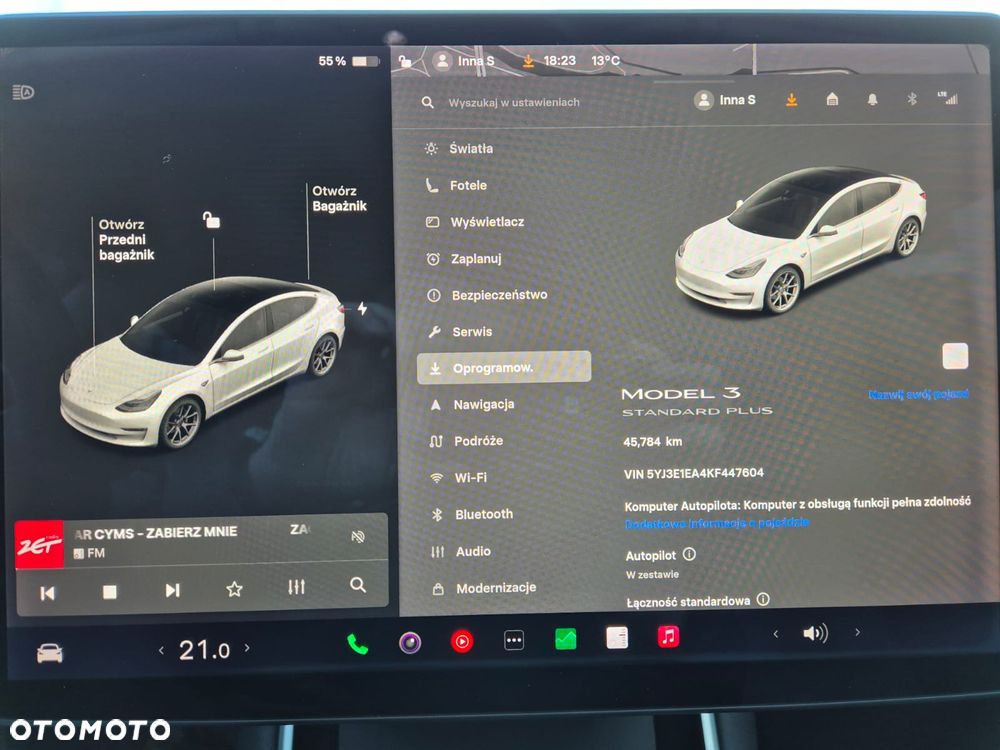The width and height of the screenshot is (1000, 750).
Task: Open the Światła settings menu
Action: point(459,149)
